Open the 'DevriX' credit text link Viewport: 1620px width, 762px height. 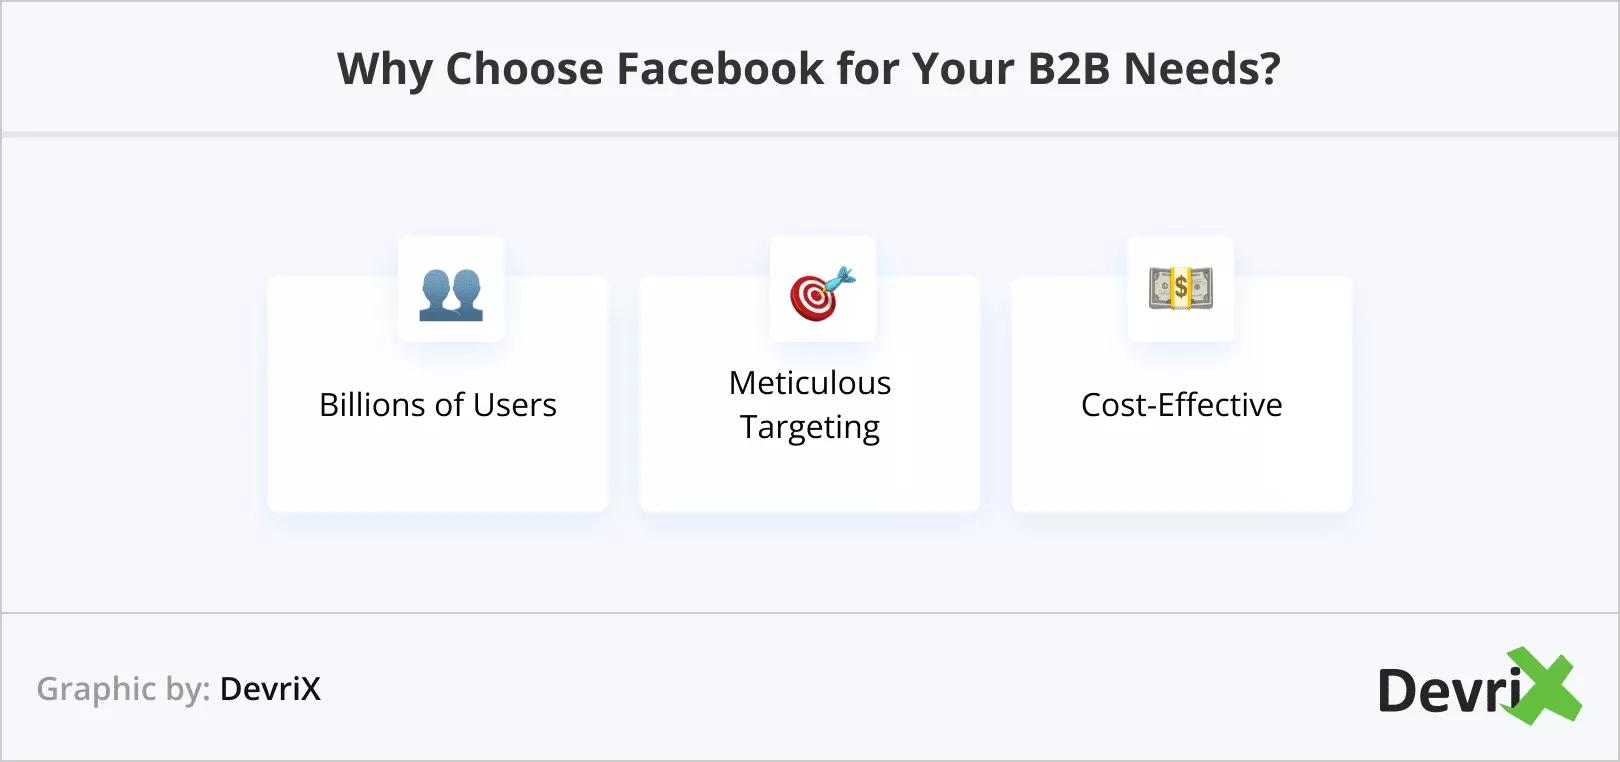270,689
